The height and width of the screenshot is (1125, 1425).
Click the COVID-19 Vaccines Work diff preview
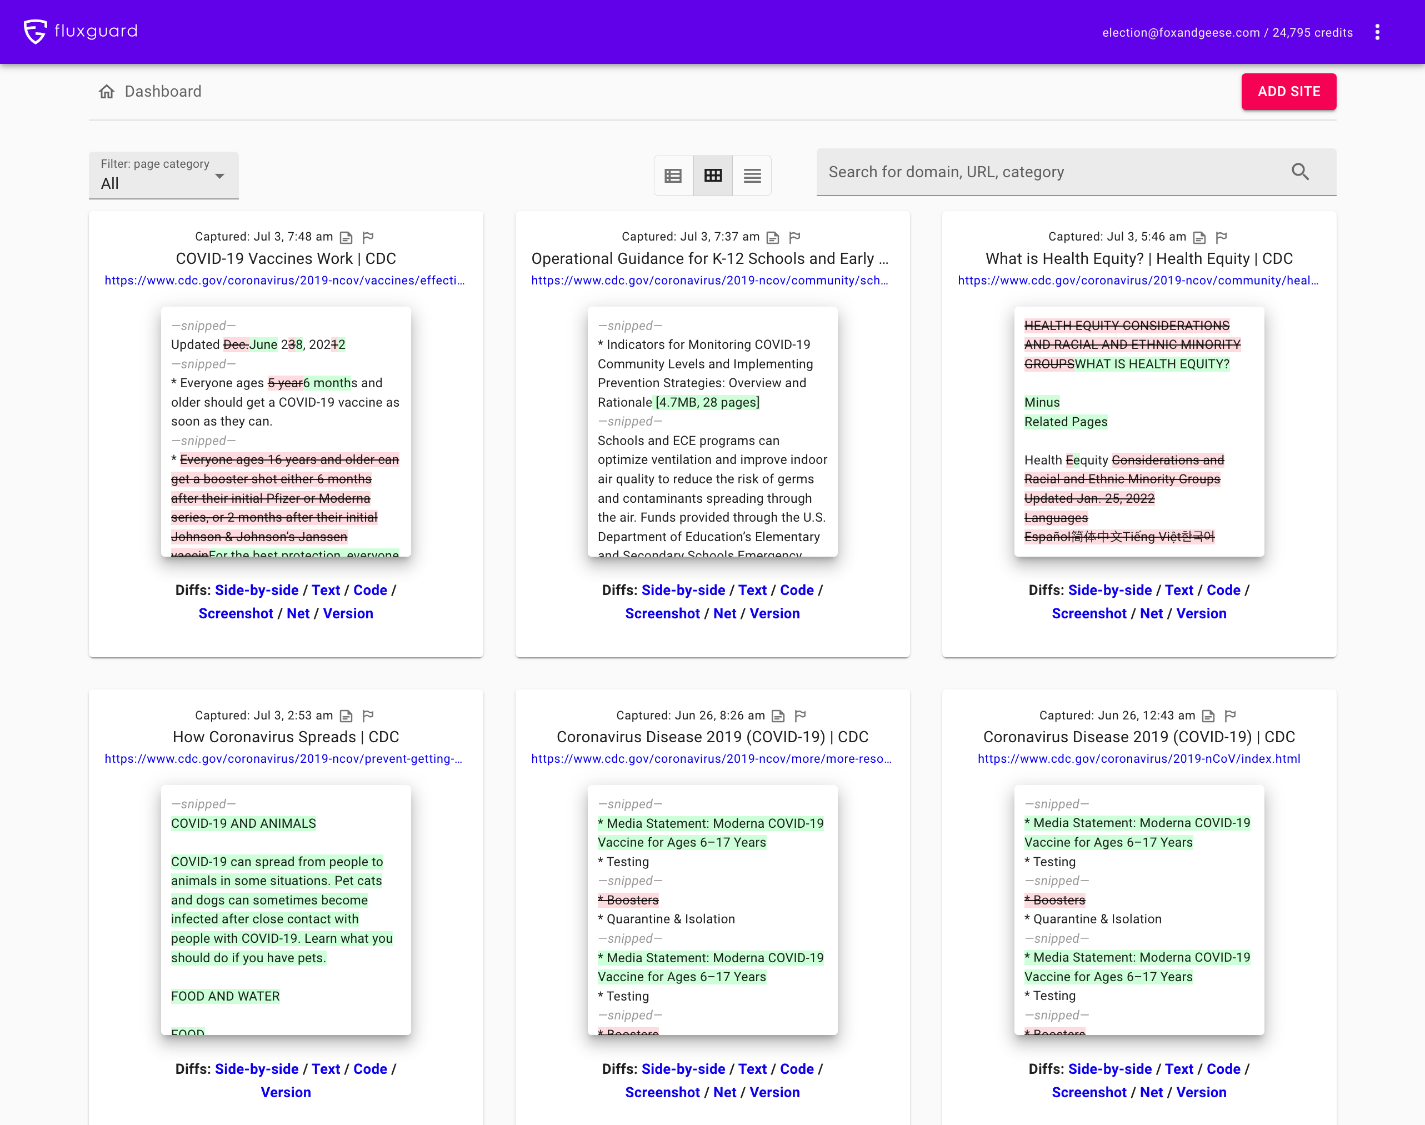(286, 432)
